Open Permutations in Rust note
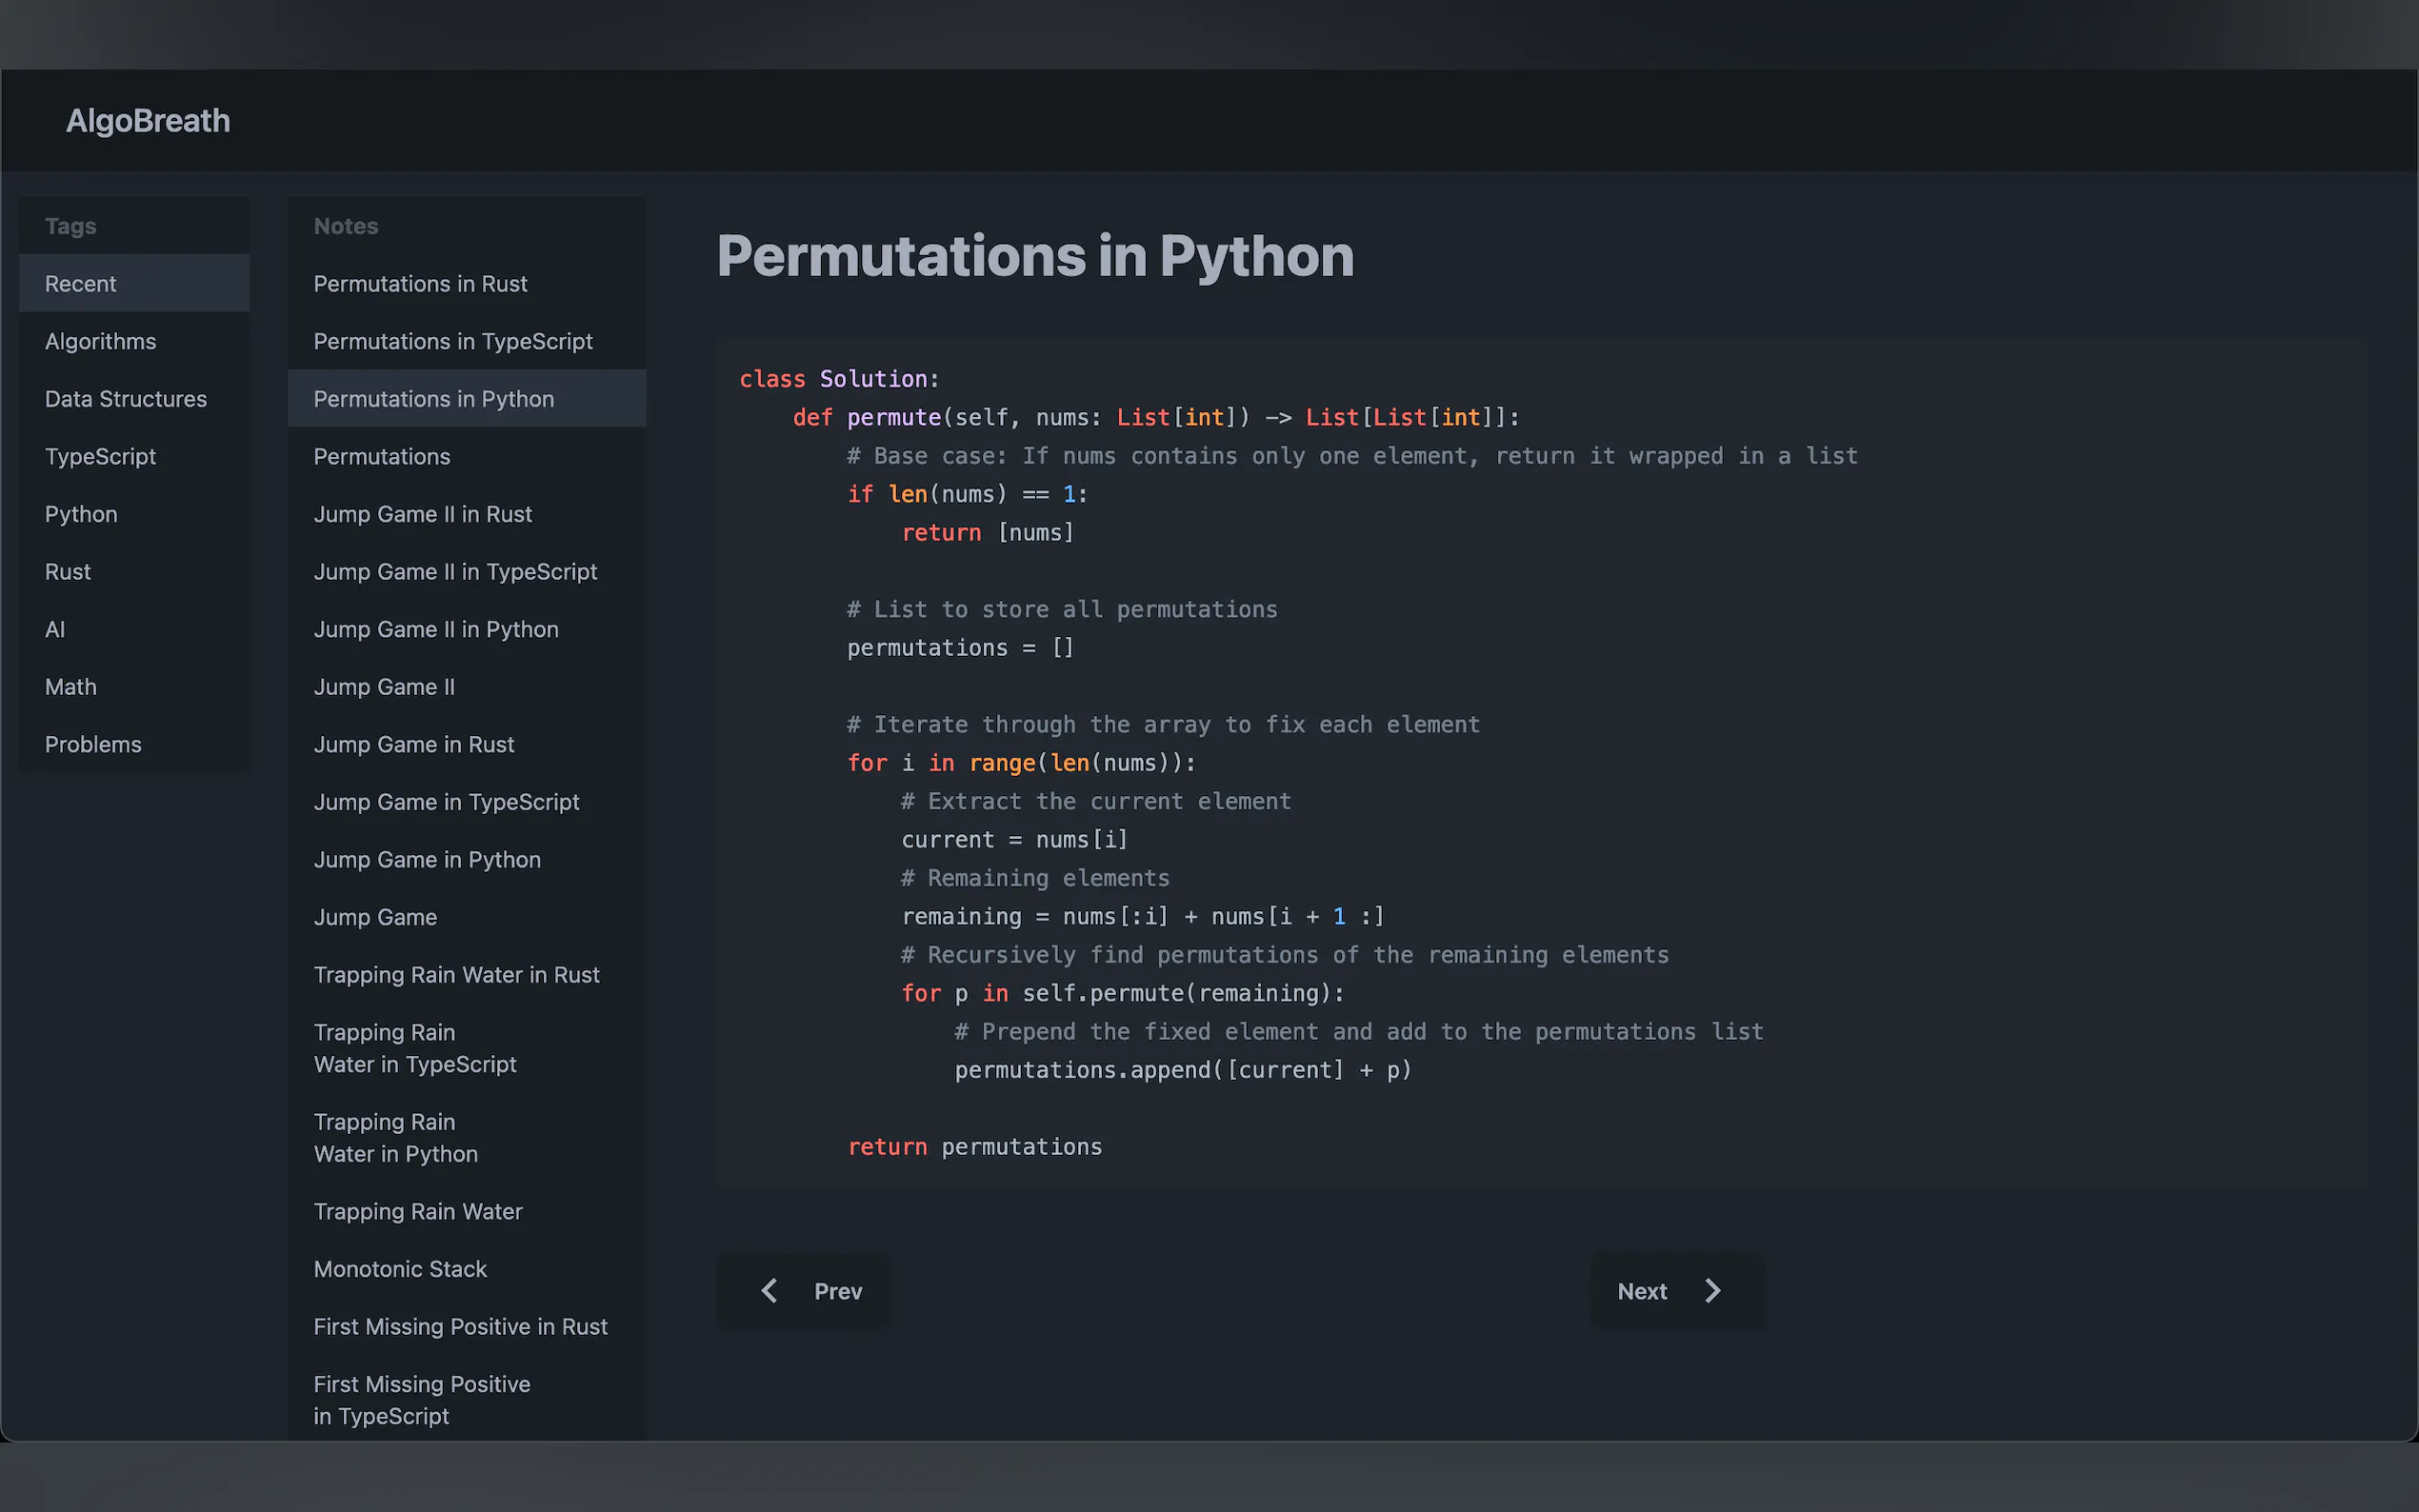This screenshot has width=2419, height=1512. click(420, 284)
